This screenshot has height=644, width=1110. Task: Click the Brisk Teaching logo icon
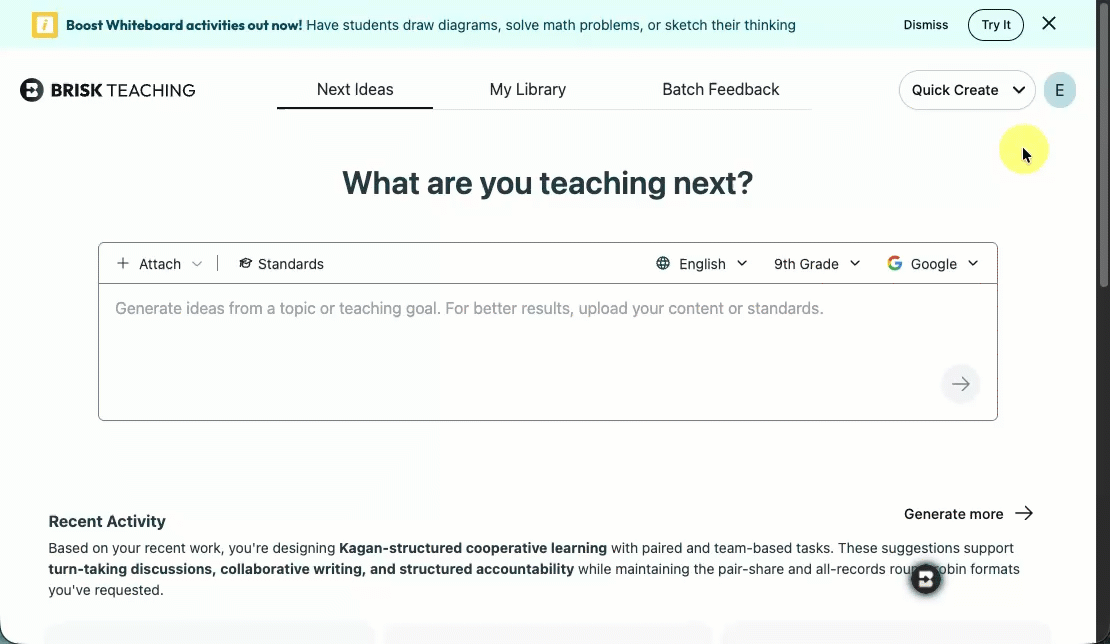[x=31, y=90]
